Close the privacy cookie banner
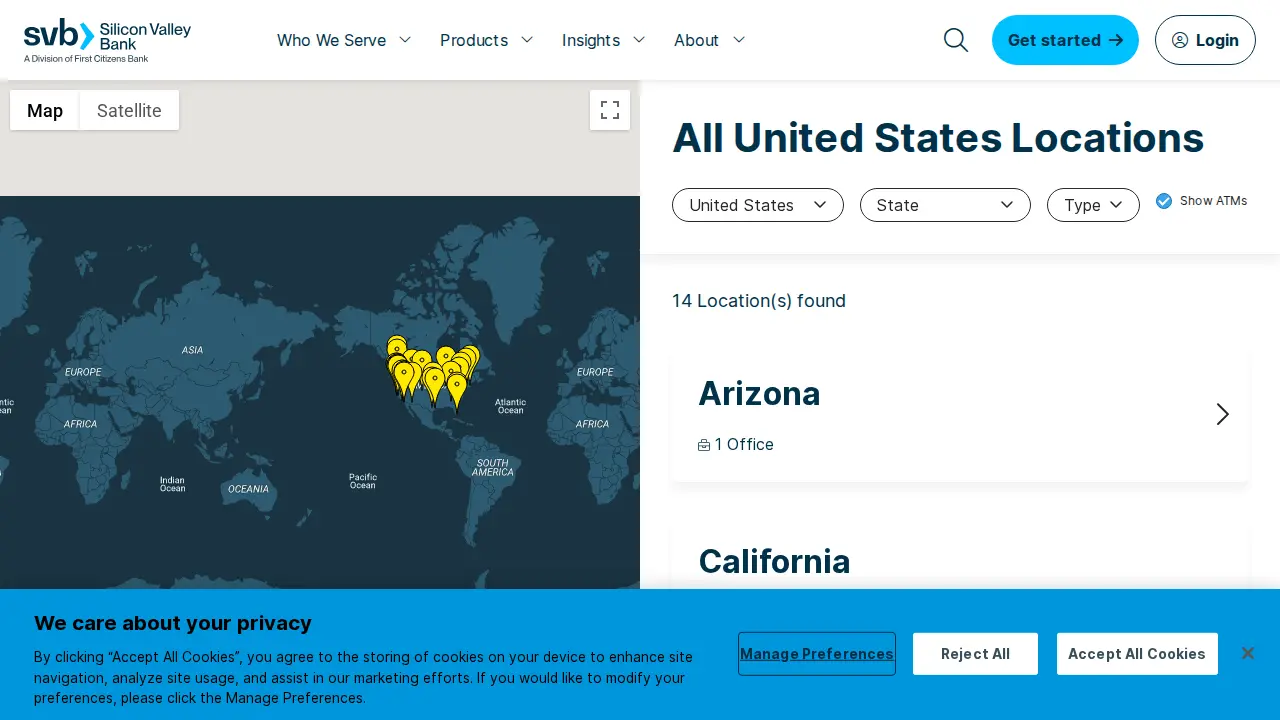This screenshot has height=720, width=1280. (x=1248, y=653)
